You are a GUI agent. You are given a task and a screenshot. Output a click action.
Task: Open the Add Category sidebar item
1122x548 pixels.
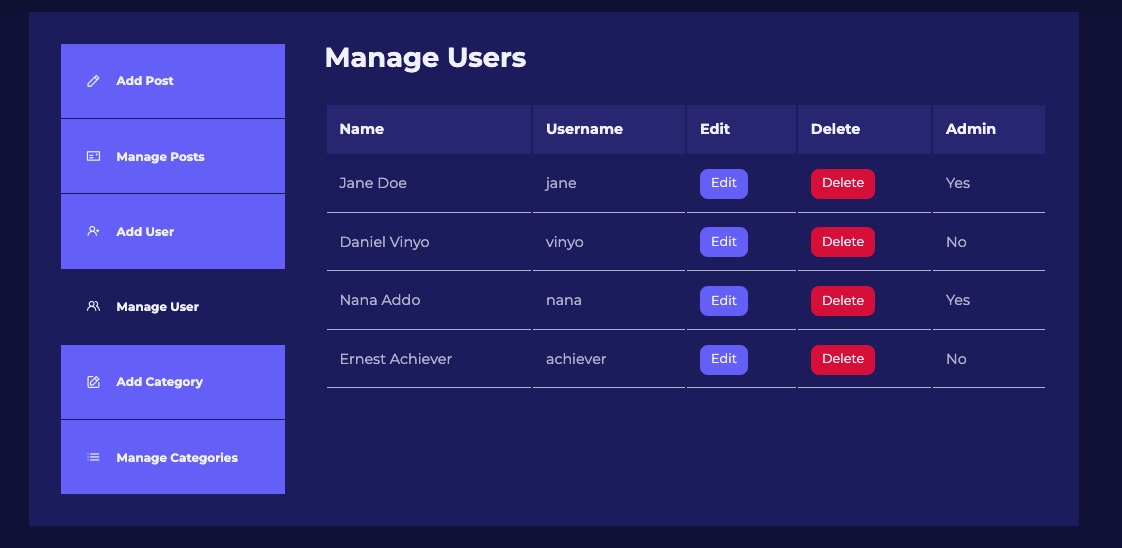[x=172, y=382]
